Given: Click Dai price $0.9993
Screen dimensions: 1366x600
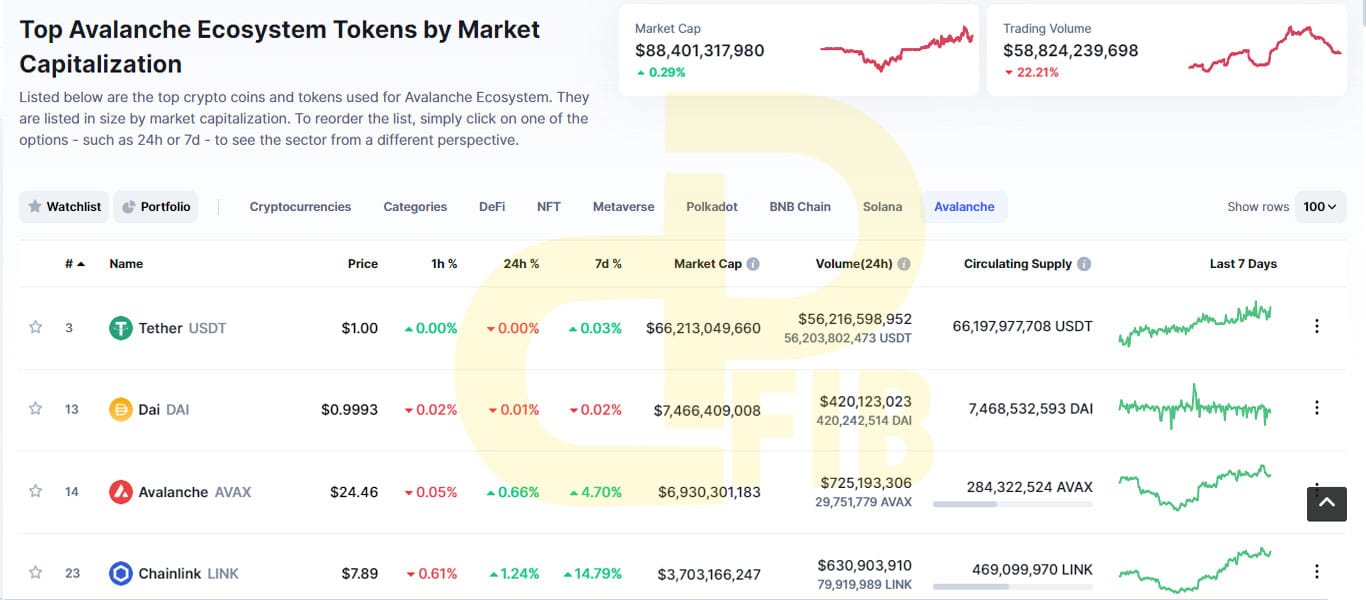Looking at the screenshot, I should pos(350,410).
